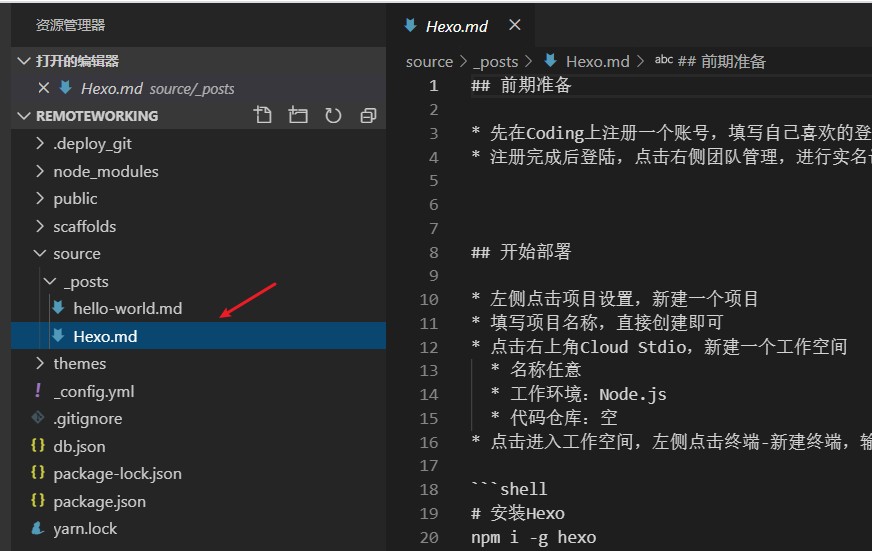Click the YAML icon beside _config.yml
Image resolution: width=872 pixels, height=551 pixels.
click(x=37, y=390)
